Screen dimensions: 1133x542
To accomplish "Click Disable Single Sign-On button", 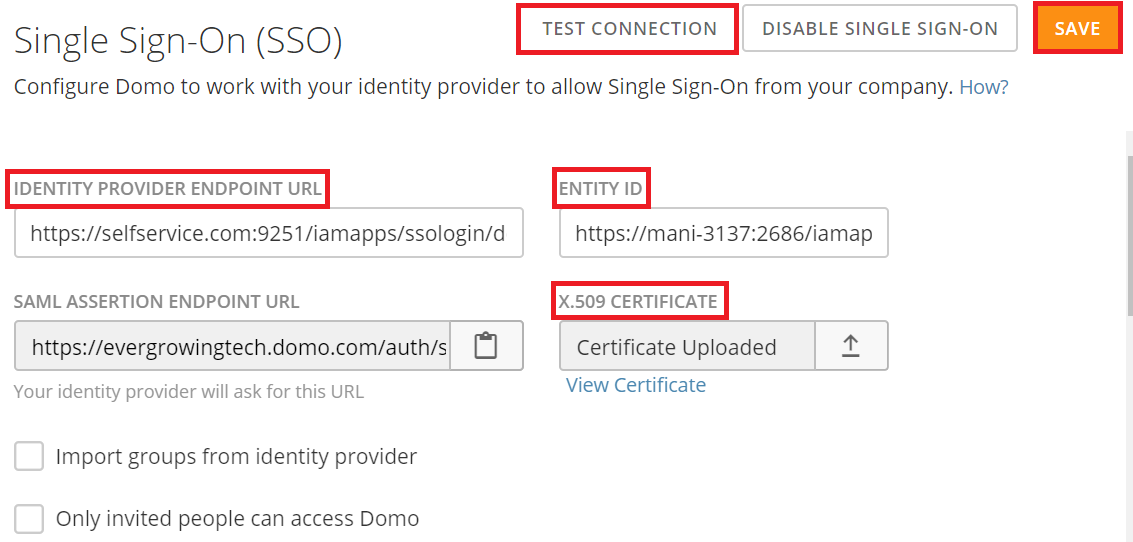I will [x=879, y=29].
